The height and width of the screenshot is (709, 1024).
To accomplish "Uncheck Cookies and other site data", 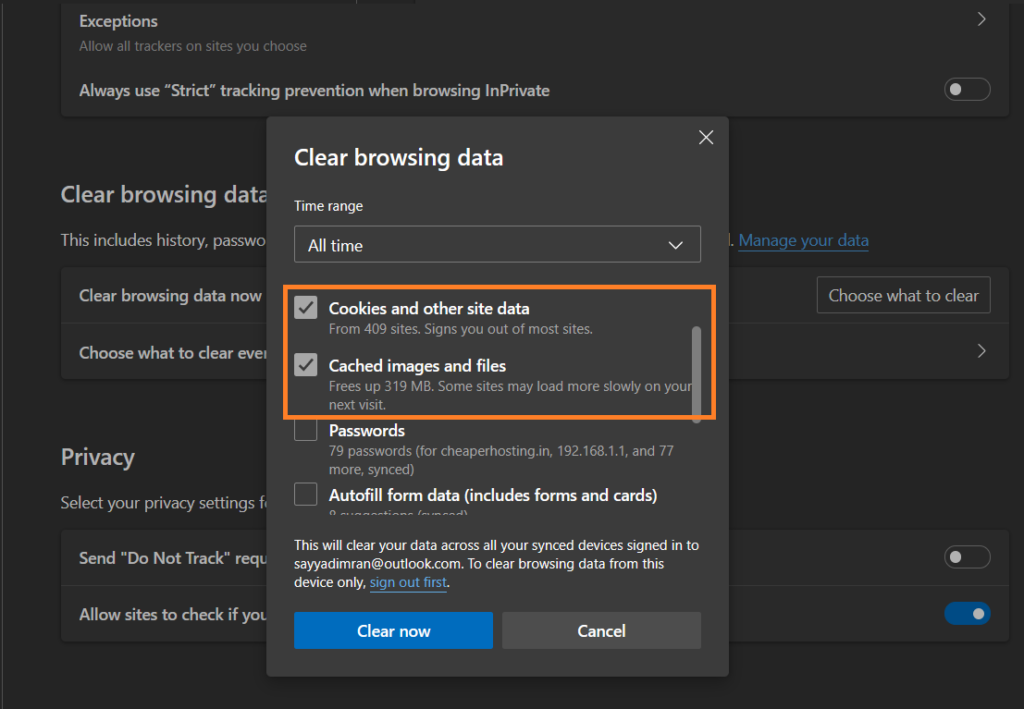I will coord(306,307).
